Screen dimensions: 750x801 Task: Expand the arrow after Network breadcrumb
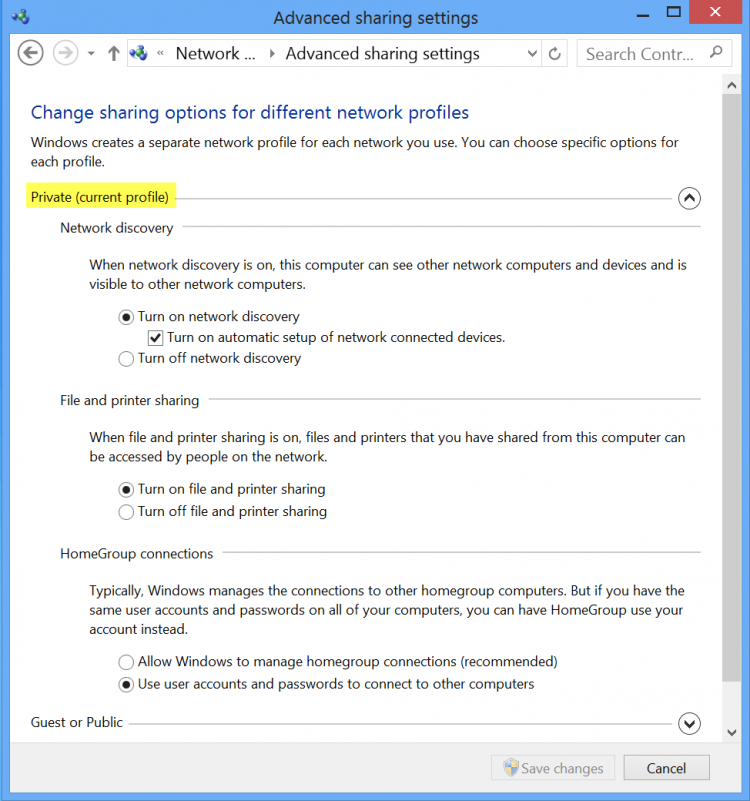click(x=272, y=53)
